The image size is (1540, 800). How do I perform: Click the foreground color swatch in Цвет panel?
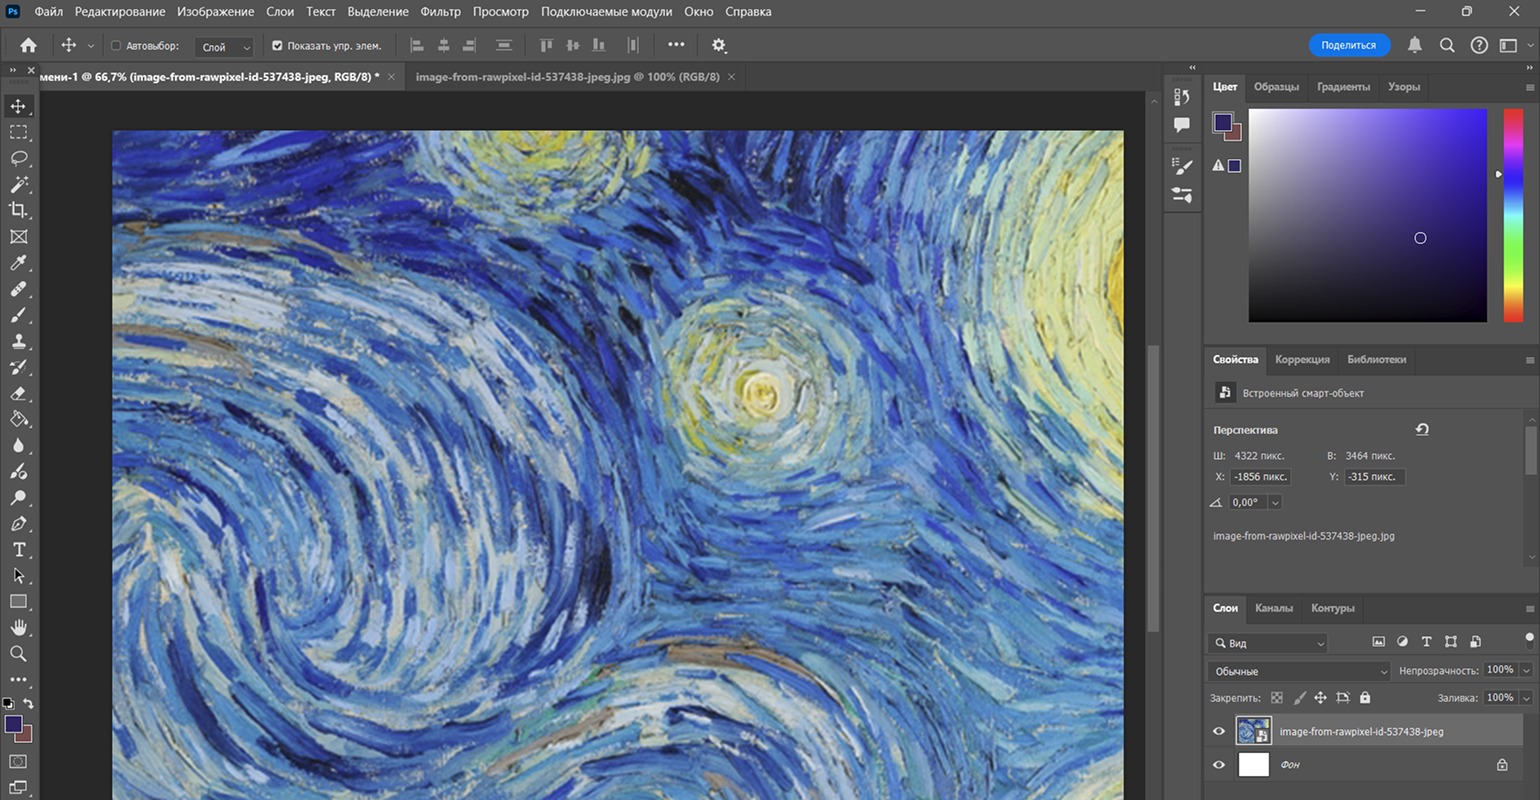pyautogui.click(x=1222, y=123)
